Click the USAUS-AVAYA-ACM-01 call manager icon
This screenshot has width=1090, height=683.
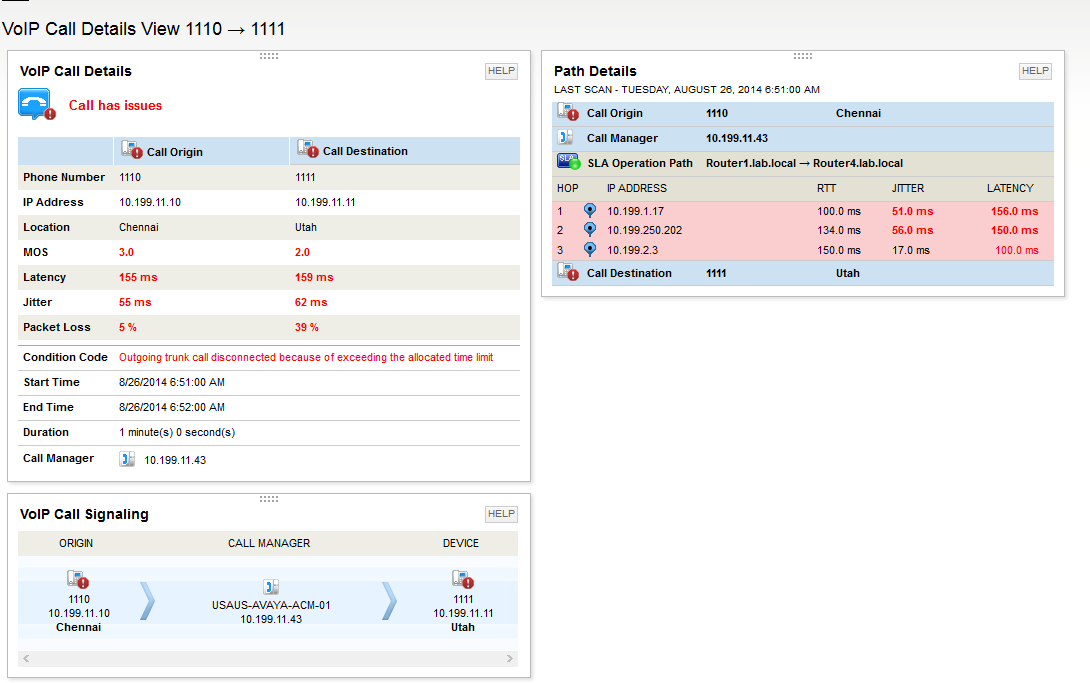[271, 586]
